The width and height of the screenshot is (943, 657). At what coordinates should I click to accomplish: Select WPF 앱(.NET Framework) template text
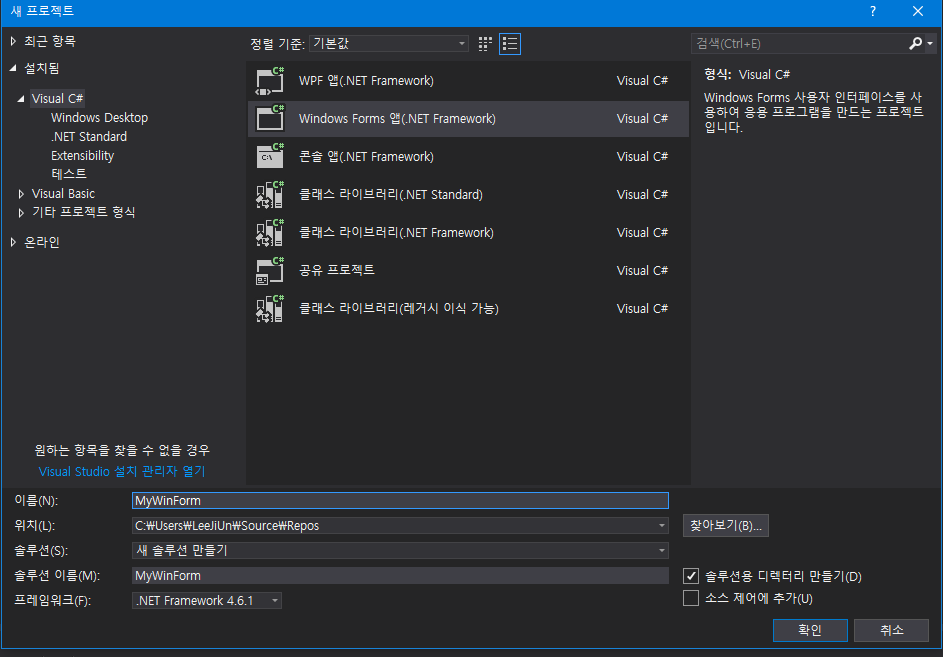(x=366, y=81)
